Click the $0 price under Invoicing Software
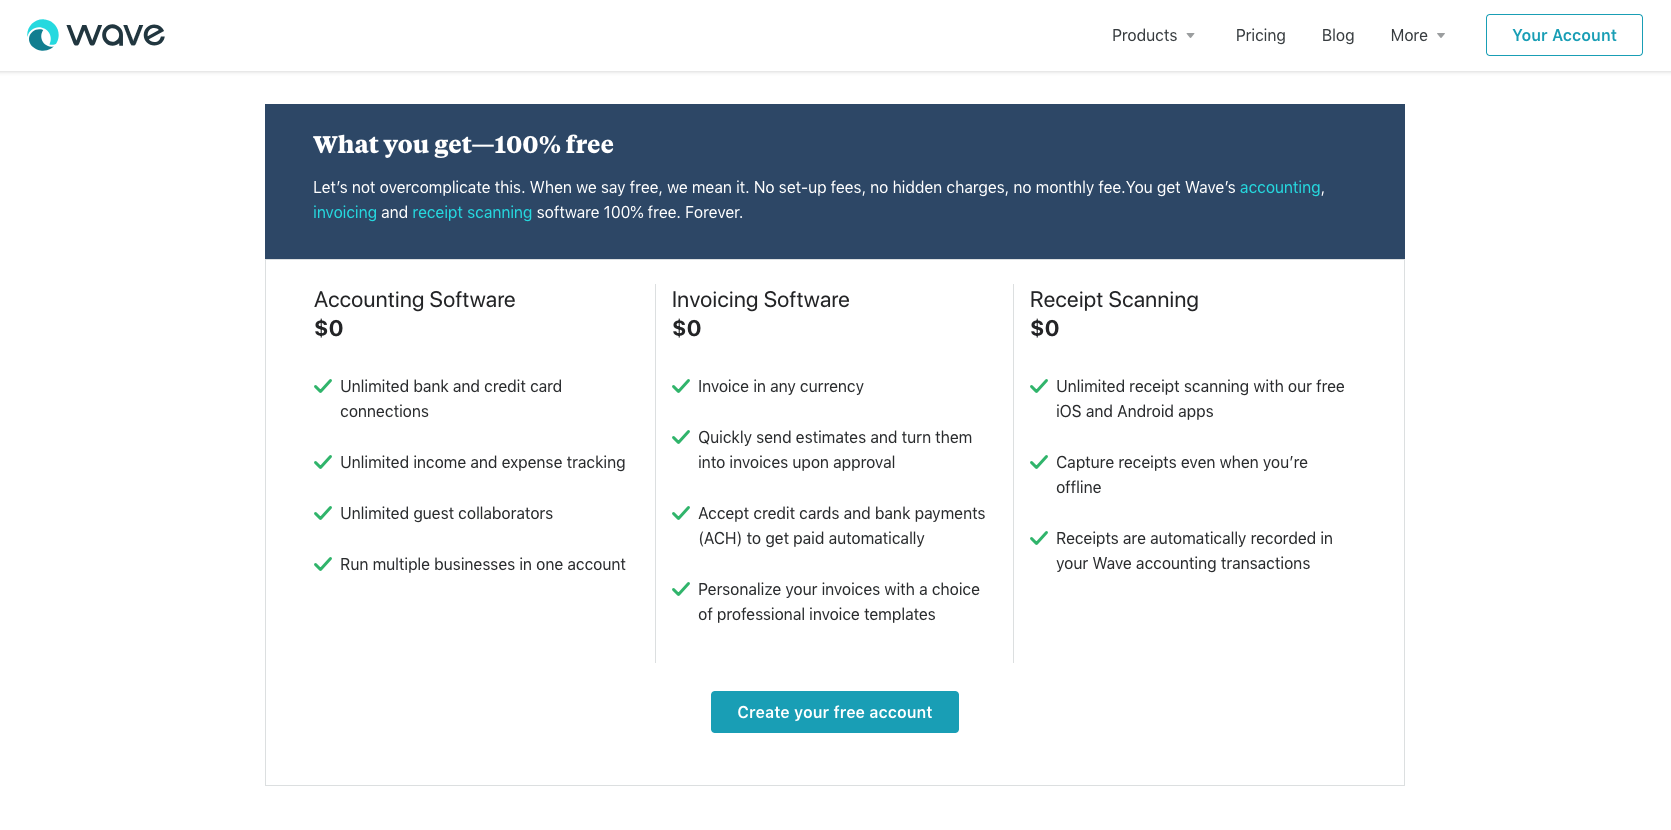Image resolution: width=1671 pixels, height=830 pixels. 687,328
